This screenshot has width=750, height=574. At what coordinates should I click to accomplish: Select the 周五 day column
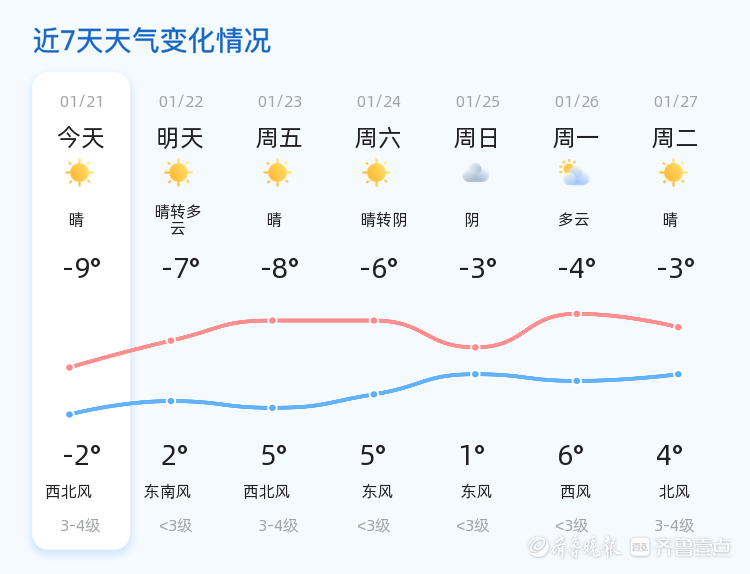point(279,138)
